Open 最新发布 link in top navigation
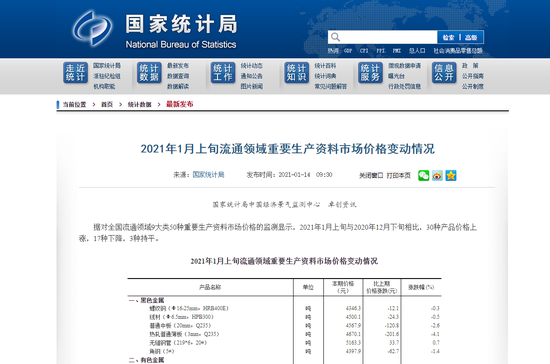The image size is (550, 364). 178,66
